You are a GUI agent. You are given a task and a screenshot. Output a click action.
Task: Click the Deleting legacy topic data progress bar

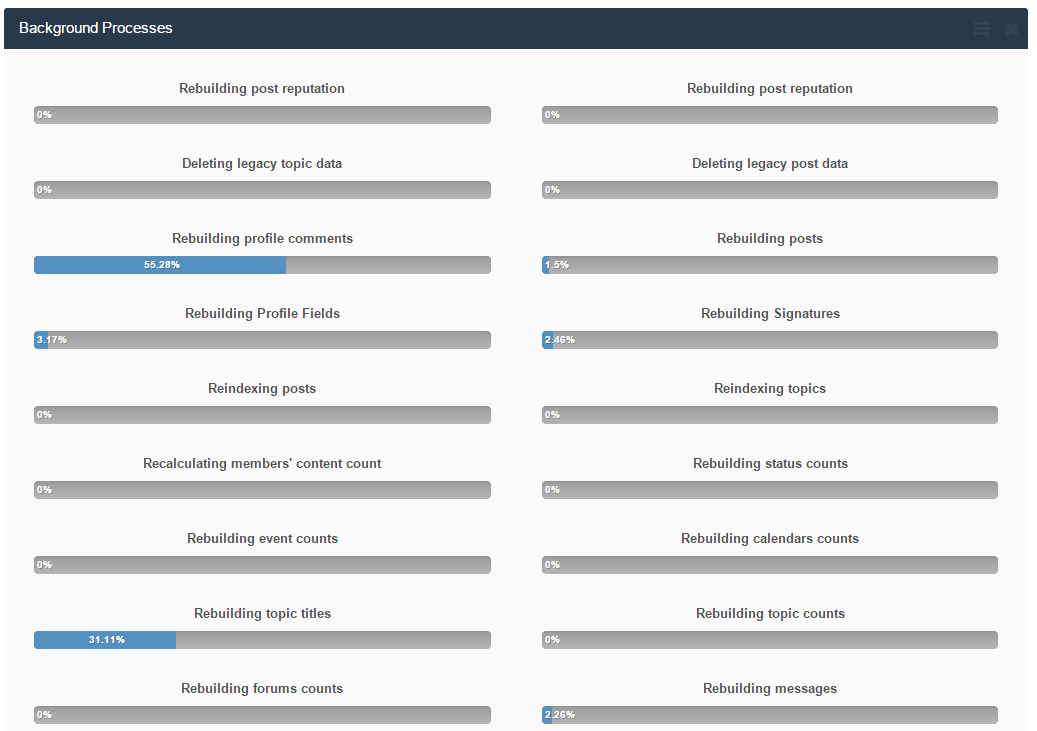[262, 190]
